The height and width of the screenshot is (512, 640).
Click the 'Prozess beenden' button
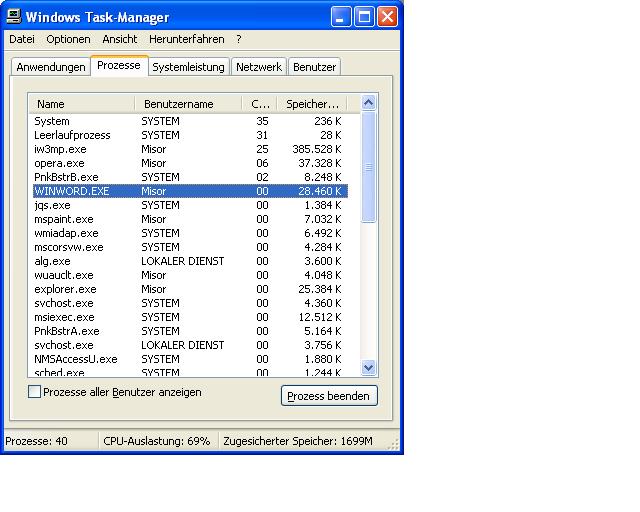tap(329, 396)
